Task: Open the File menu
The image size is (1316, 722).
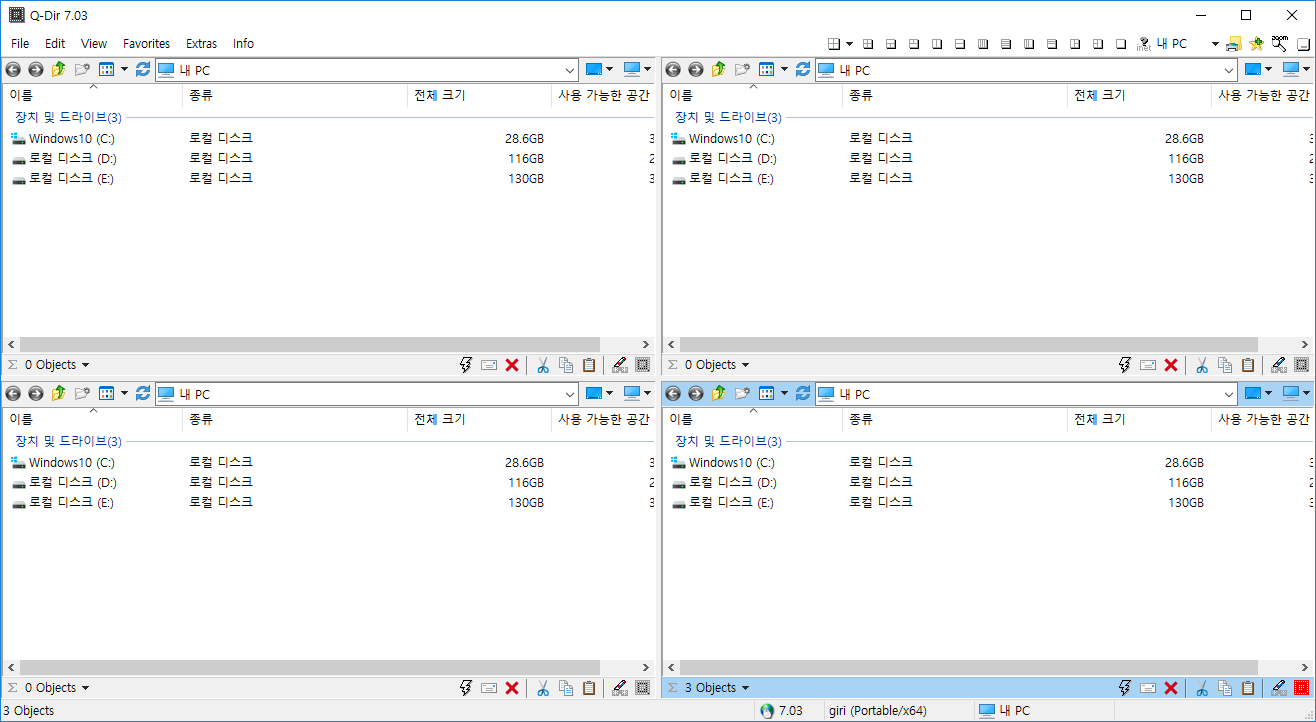Action: [20, 44]
